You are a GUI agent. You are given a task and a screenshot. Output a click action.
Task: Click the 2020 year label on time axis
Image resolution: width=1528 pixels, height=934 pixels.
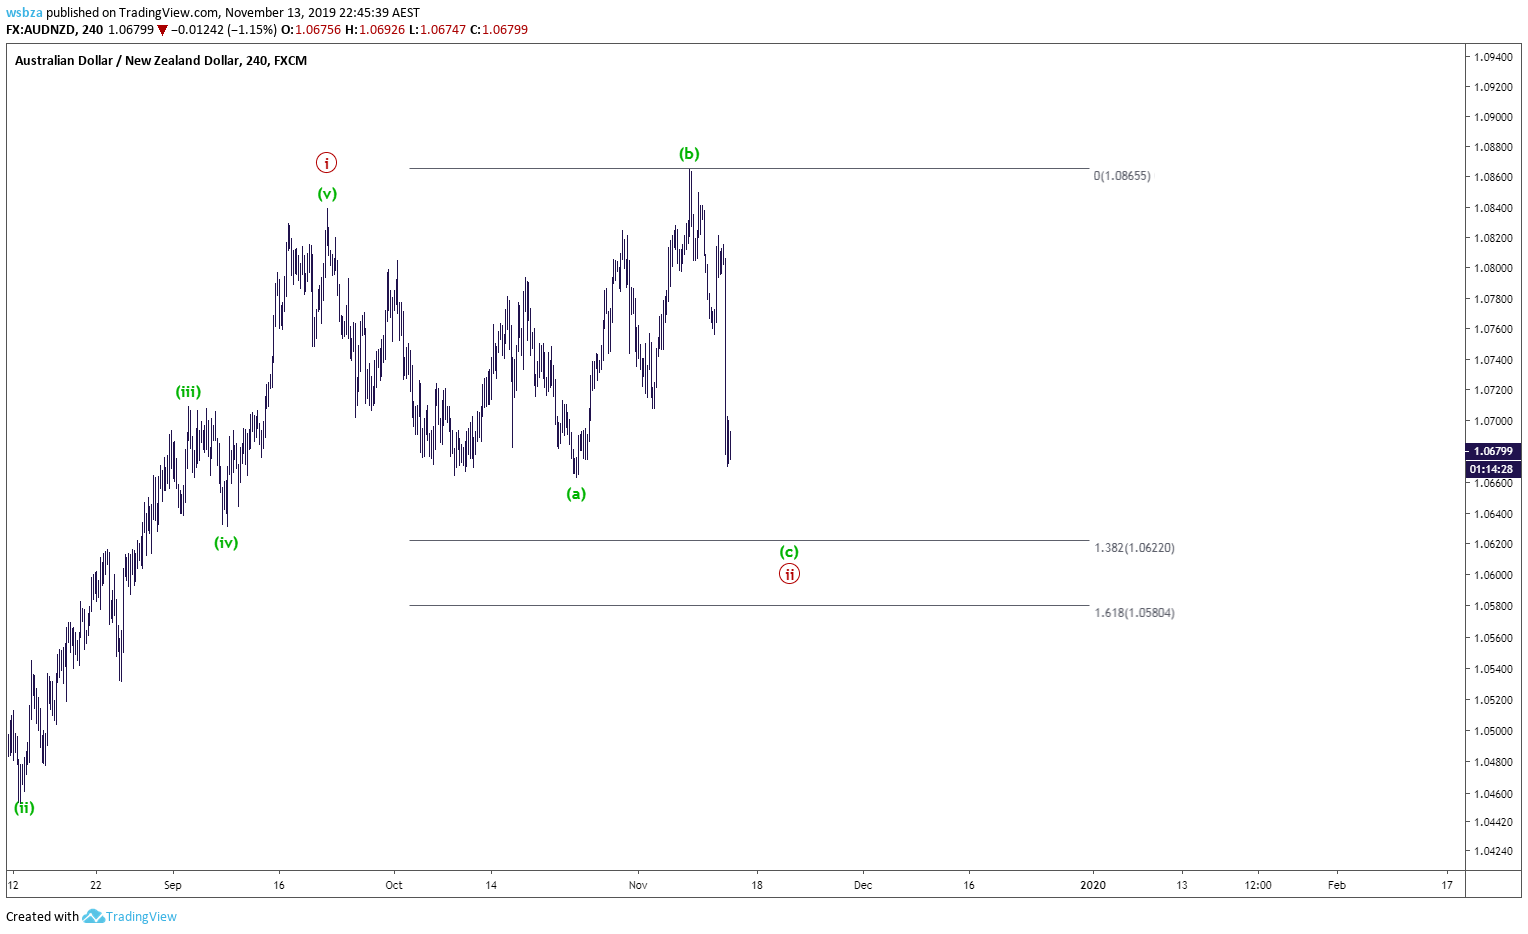coord(1093,885)
